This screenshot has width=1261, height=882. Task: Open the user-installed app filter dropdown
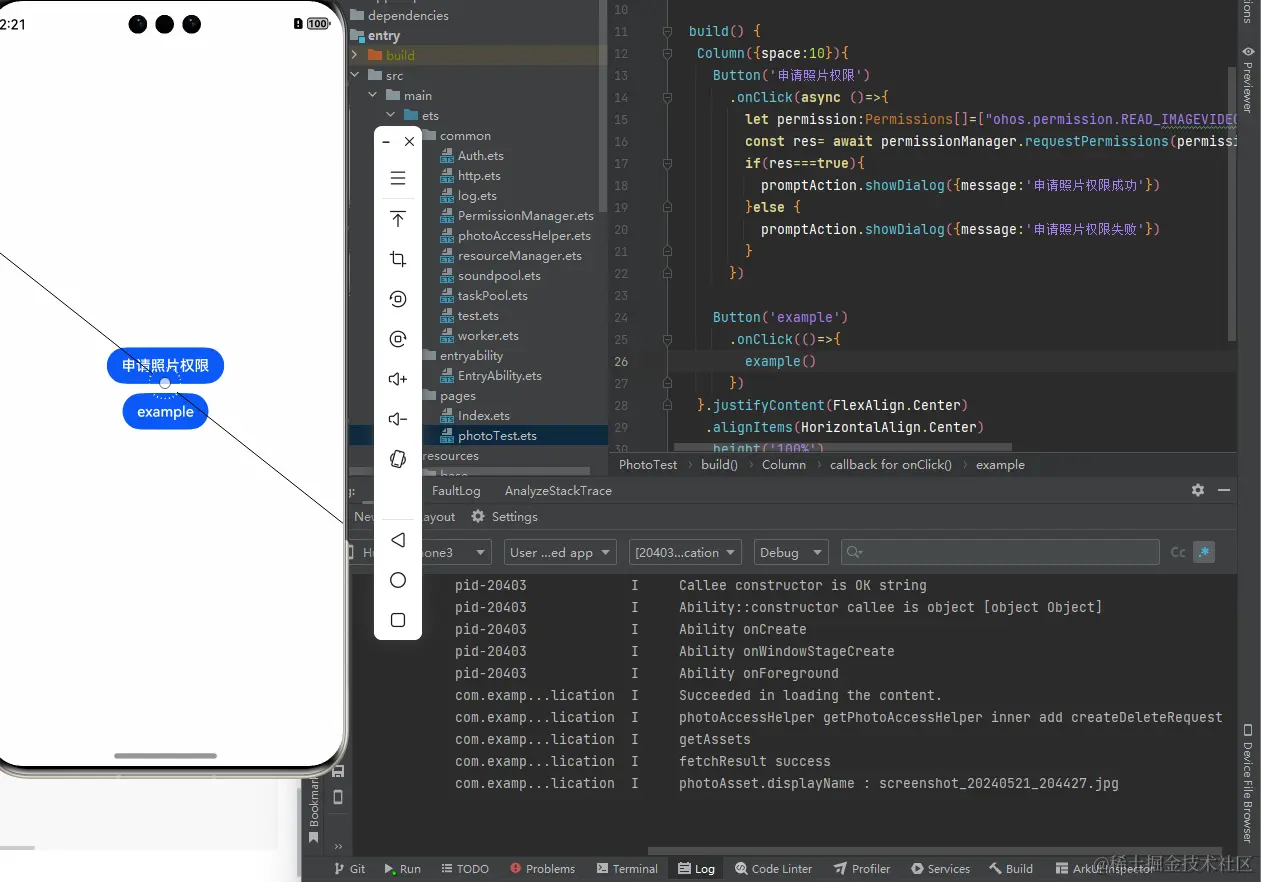(559, 552)
